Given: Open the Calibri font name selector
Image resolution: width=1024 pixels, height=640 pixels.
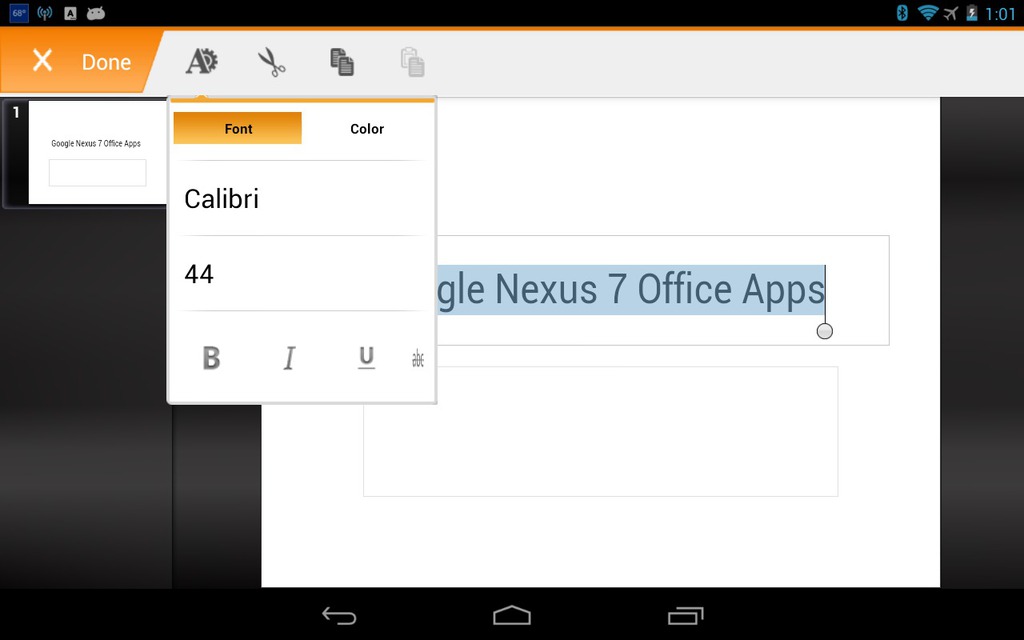Looking at the screenshot, I should [302, 199].
